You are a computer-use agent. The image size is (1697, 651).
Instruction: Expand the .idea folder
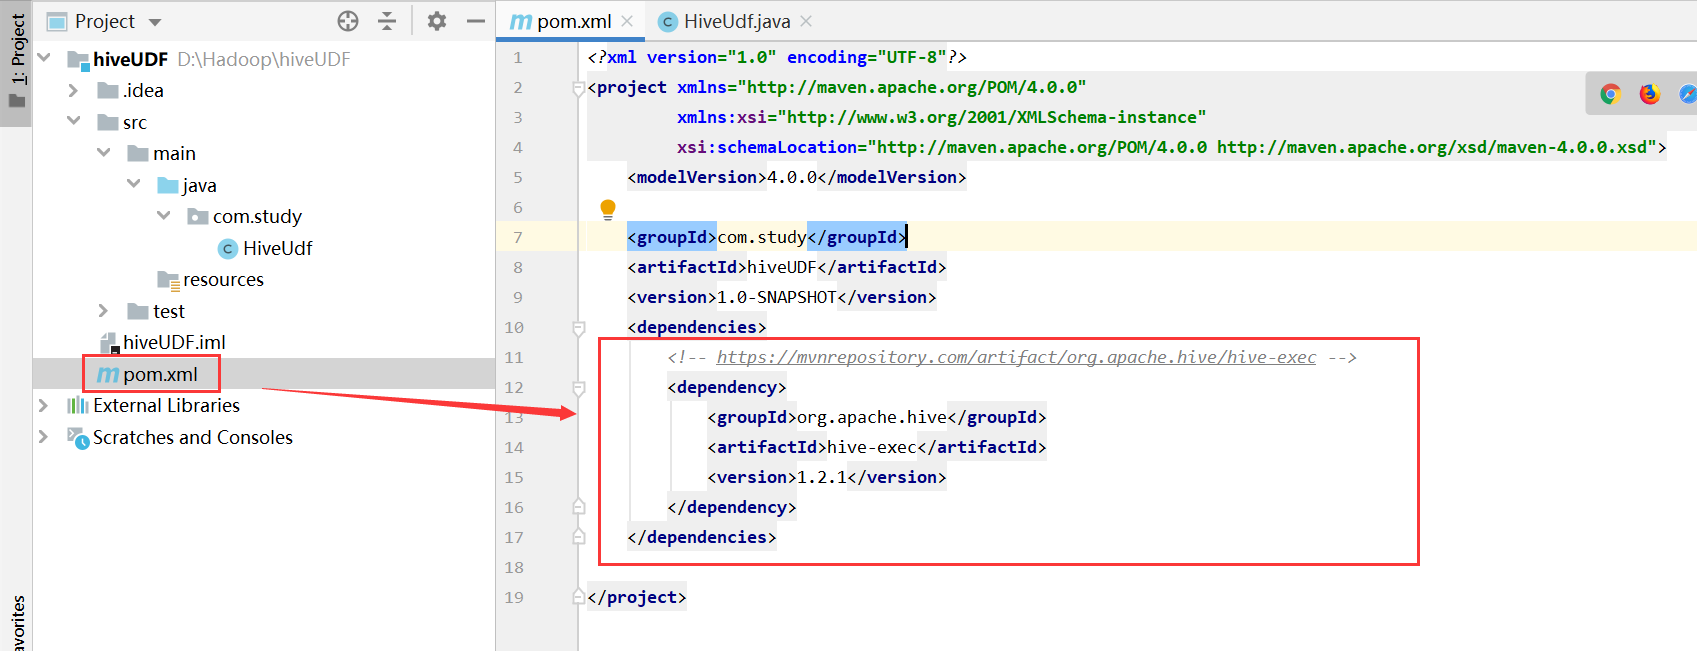(x=73, y=90)
